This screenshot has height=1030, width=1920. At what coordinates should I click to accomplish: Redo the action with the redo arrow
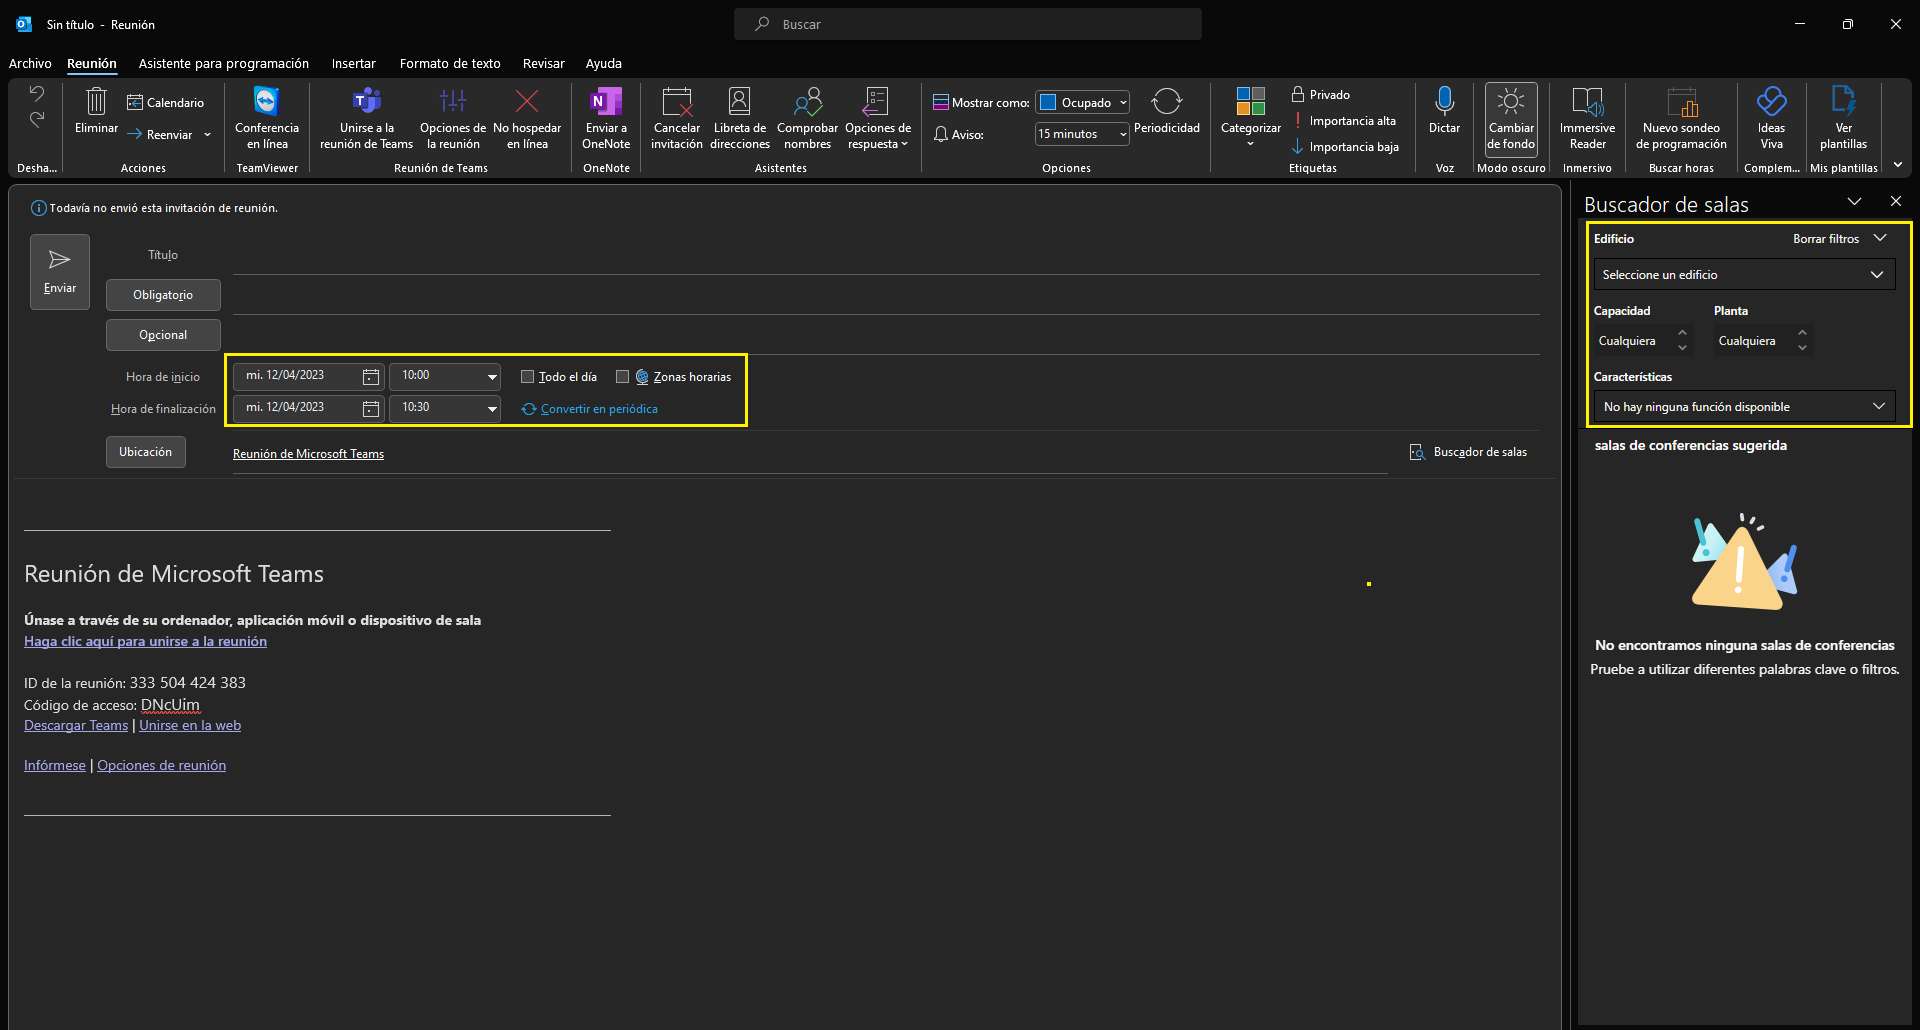tap(37, 119)
